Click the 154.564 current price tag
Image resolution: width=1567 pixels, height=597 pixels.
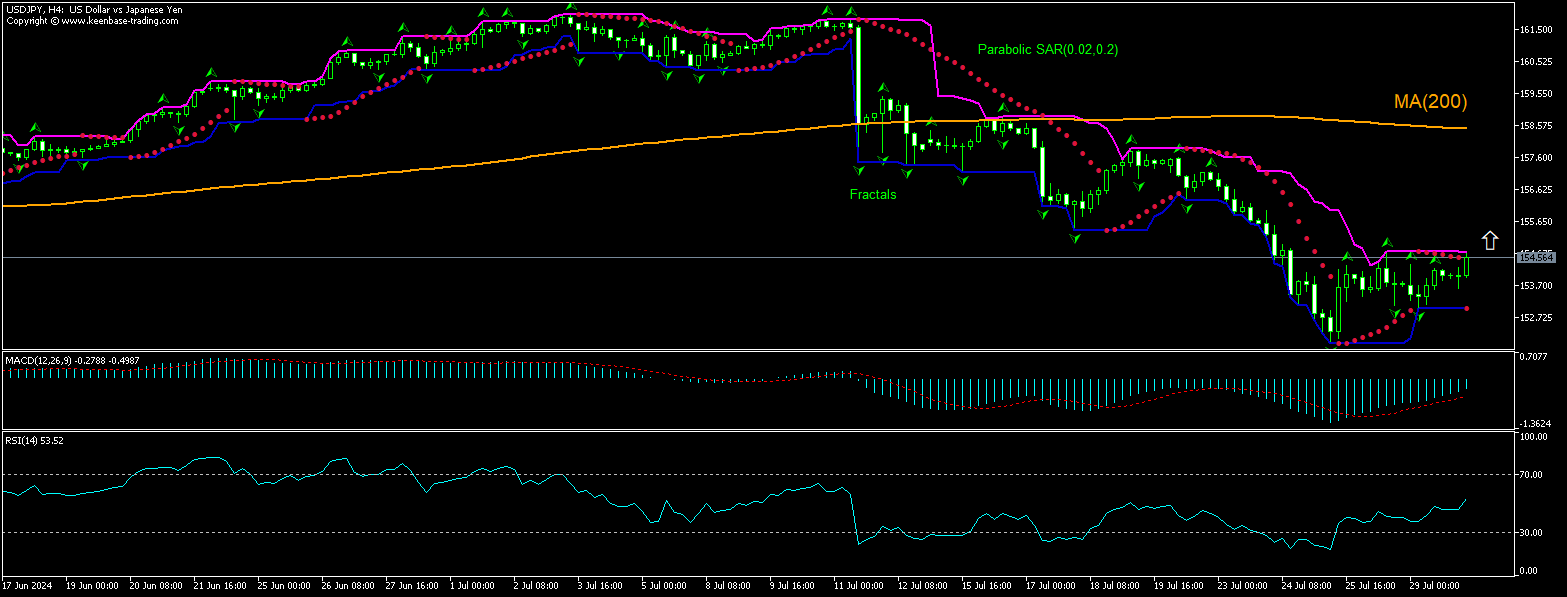click(1535, 257)
